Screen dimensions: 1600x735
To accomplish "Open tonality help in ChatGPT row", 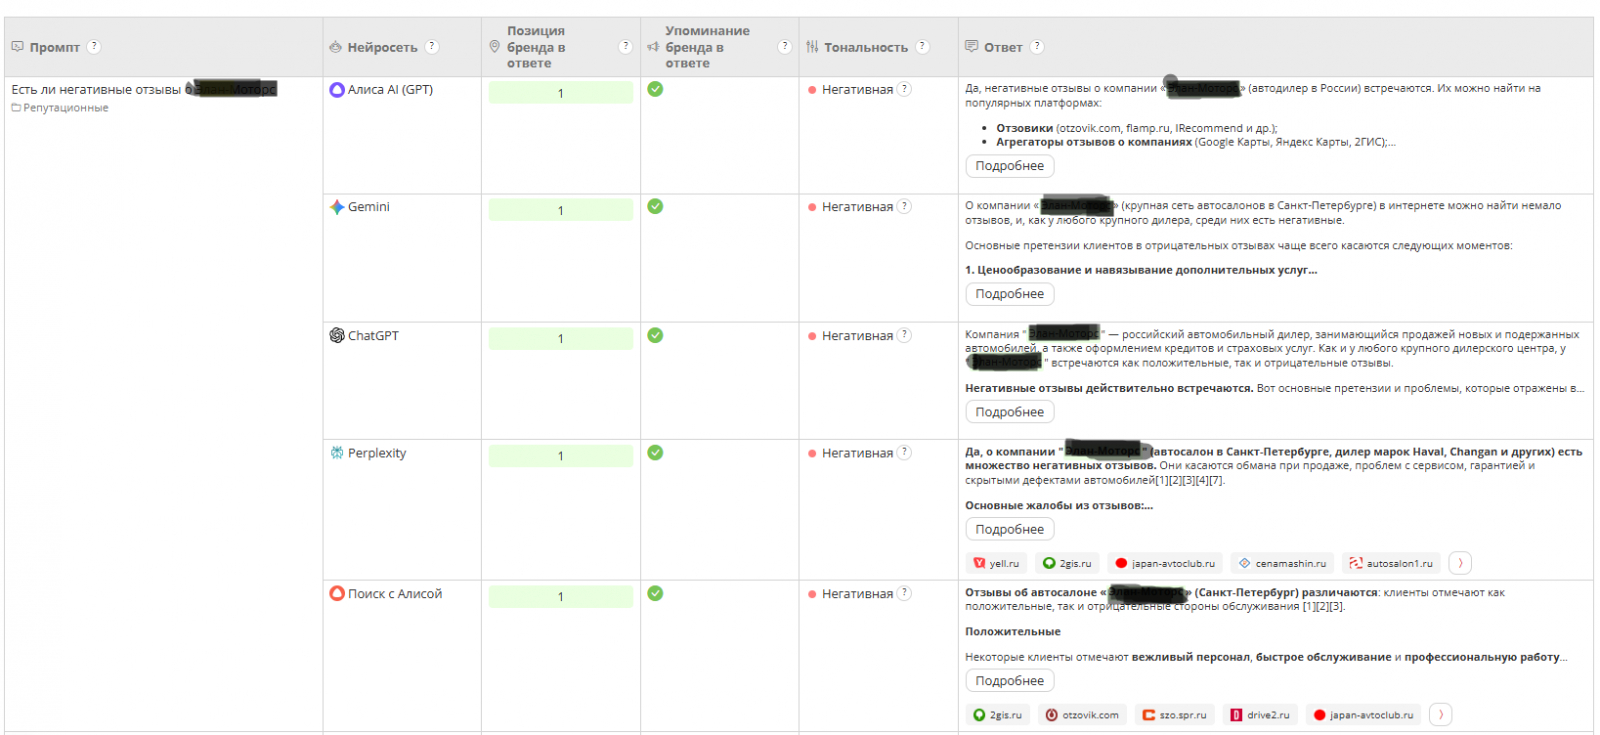I will pyautogui.click(x=905, y=335).
